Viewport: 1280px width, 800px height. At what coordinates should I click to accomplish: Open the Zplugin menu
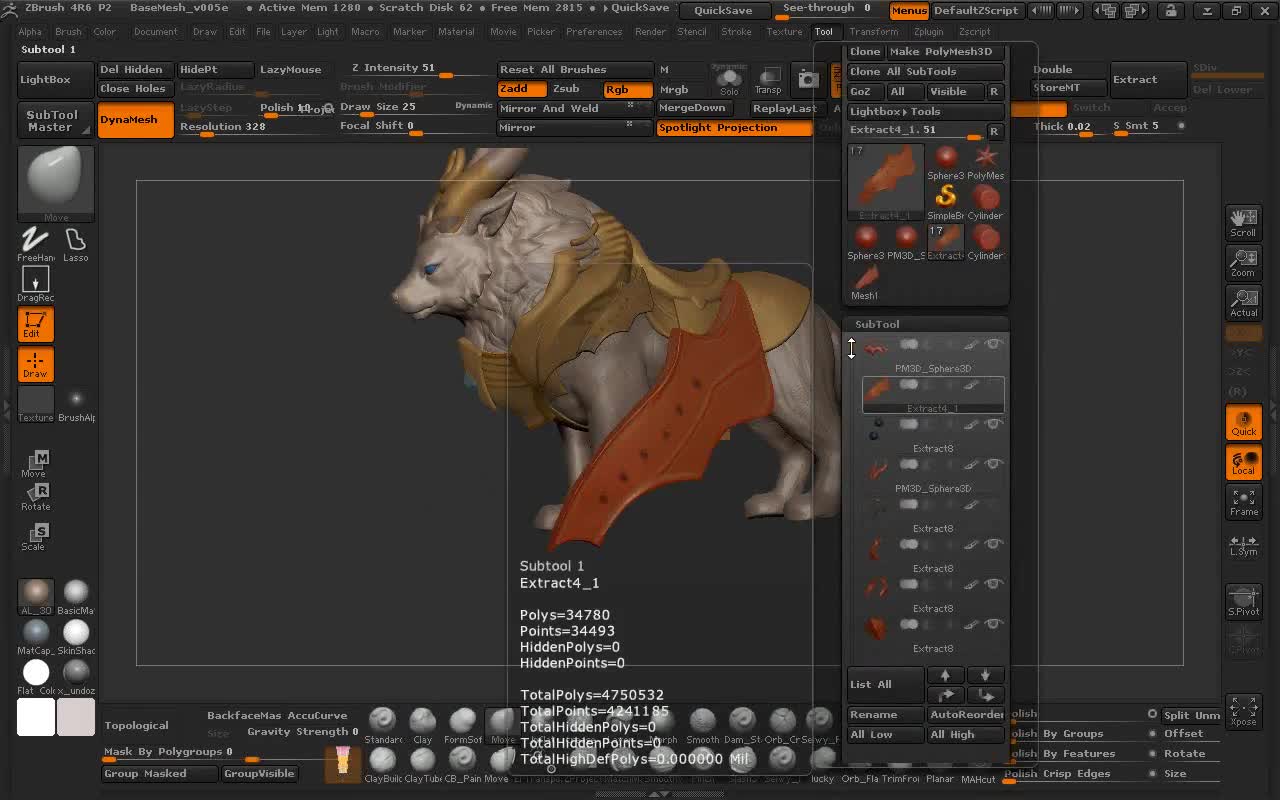(928, 31)
